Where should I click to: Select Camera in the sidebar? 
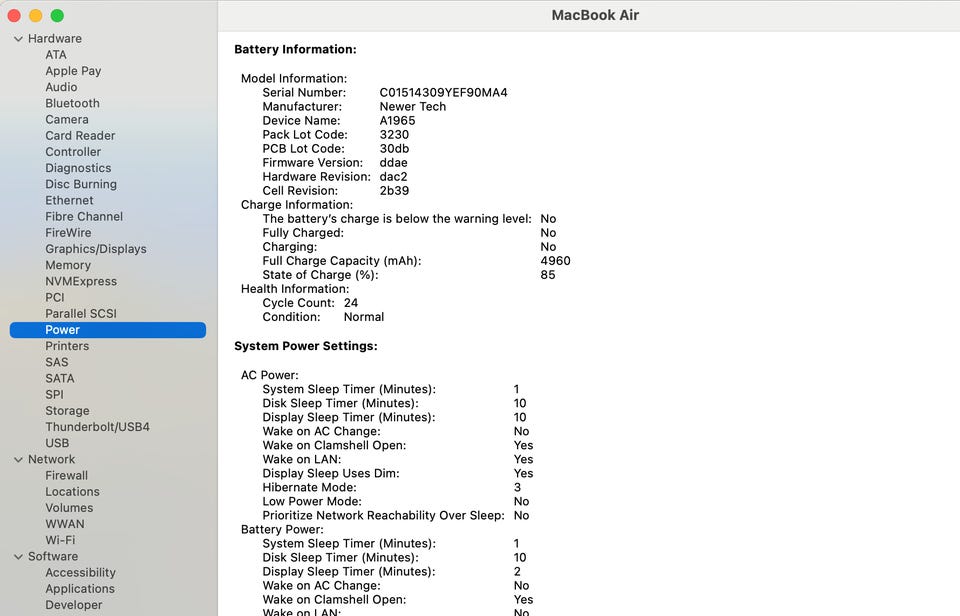67,119
